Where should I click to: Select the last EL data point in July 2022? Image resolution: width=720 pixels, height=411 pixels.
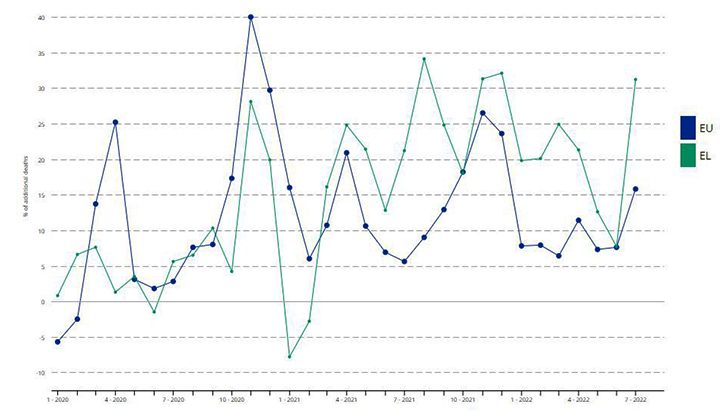click(636, 80)
